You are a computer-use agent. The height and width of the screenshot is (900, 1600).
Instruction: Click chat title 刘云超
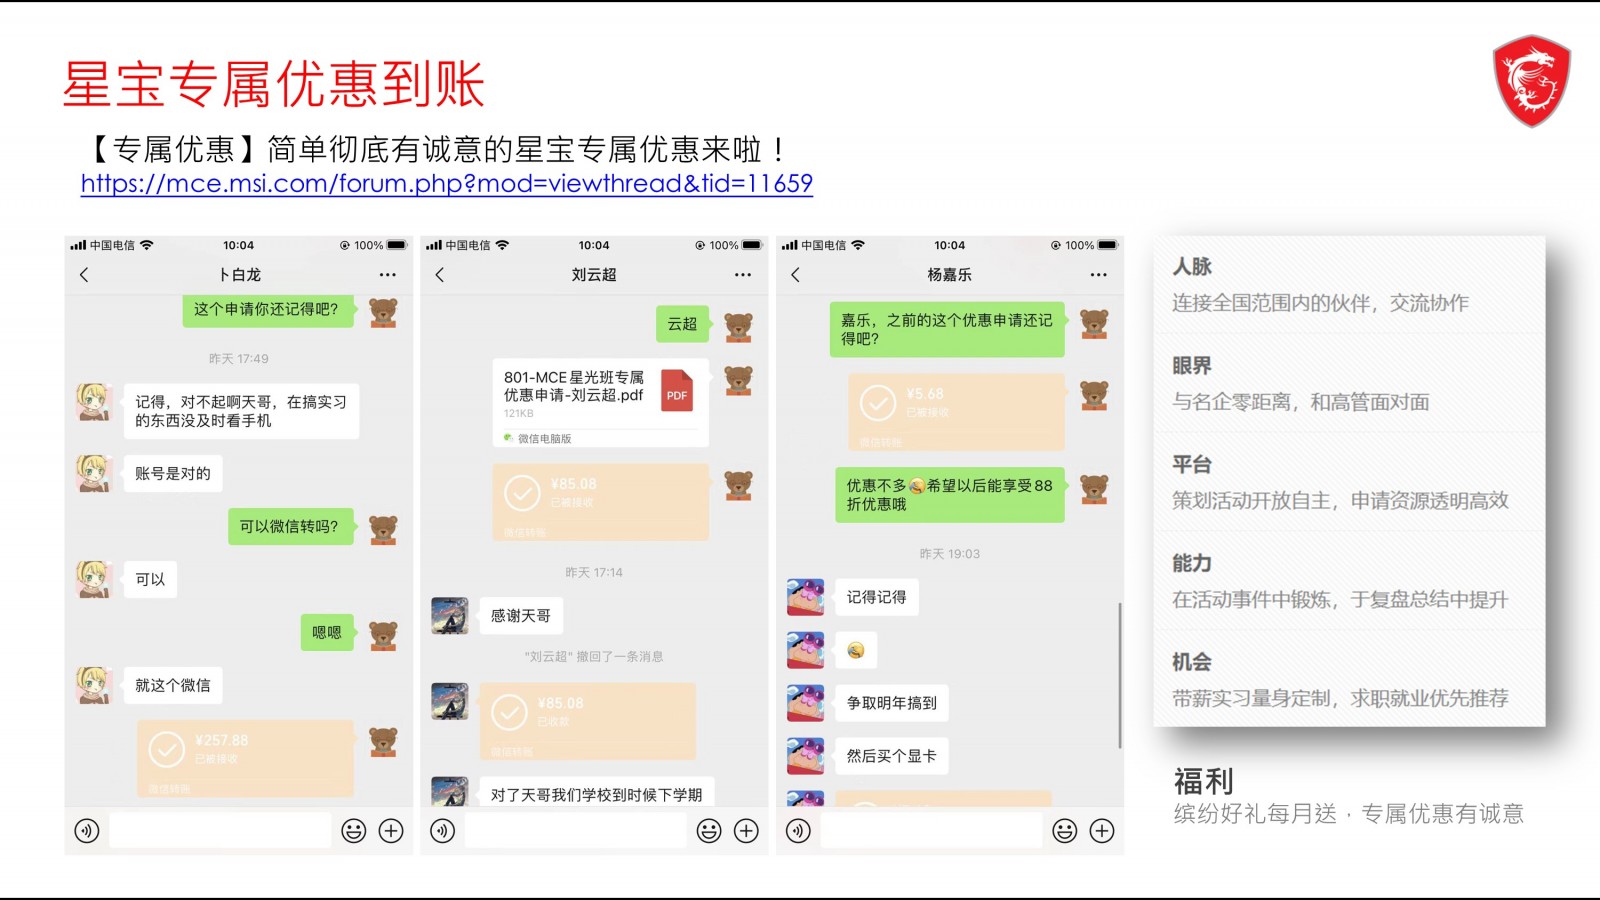pyautogui.click(x=594, y=275)
